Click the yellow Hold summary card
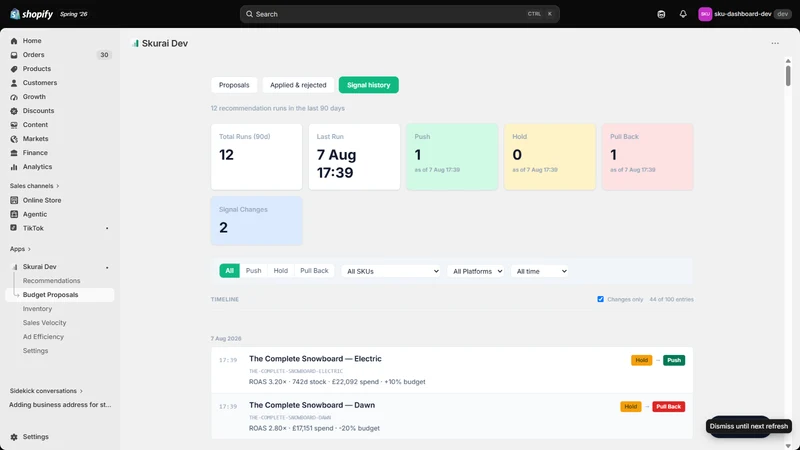Screen dimensions: 800x450 click(x=550, y=157)
